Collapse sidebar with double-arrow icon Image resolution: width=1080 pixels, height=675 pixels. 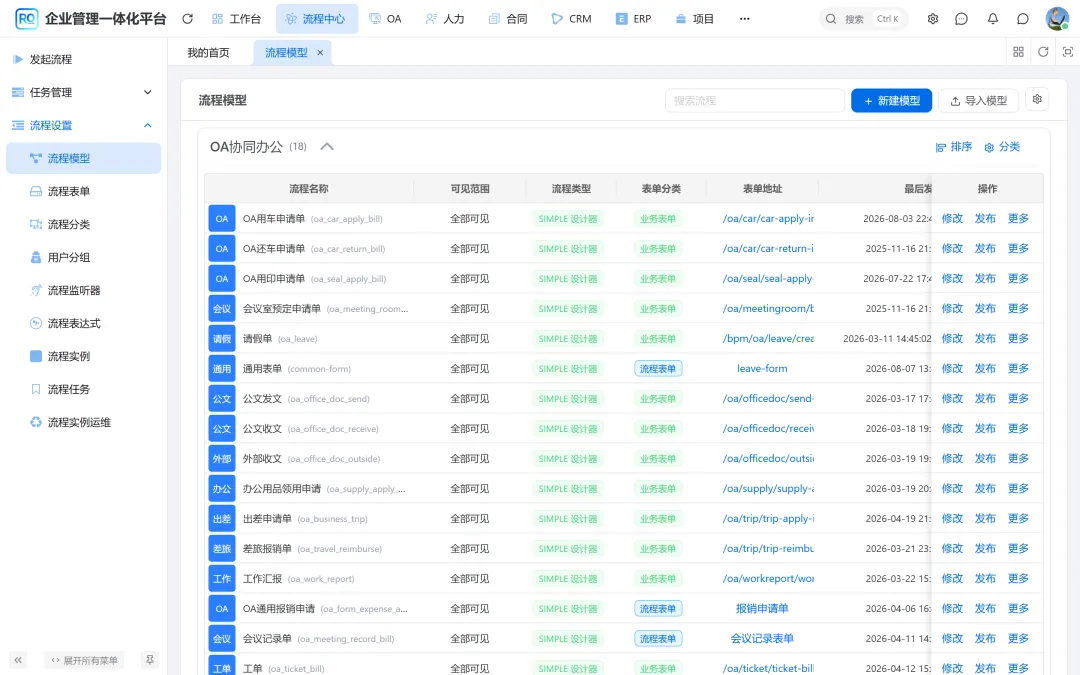click(18, 660)
